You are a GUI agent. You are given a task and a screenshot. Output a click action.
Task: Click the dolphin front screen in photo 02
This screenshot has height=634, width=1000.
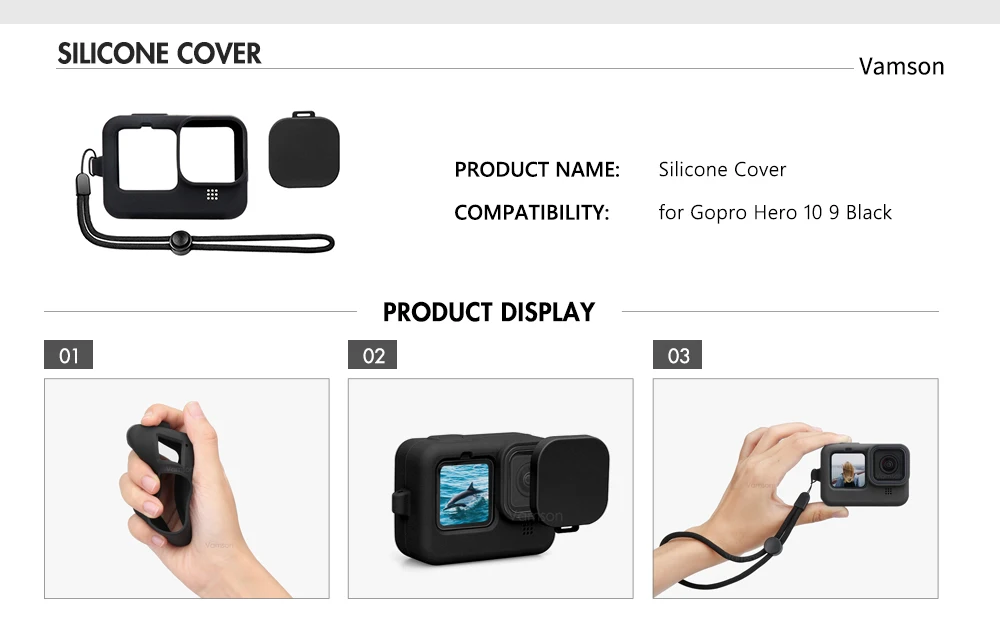(x=465, y=494)
